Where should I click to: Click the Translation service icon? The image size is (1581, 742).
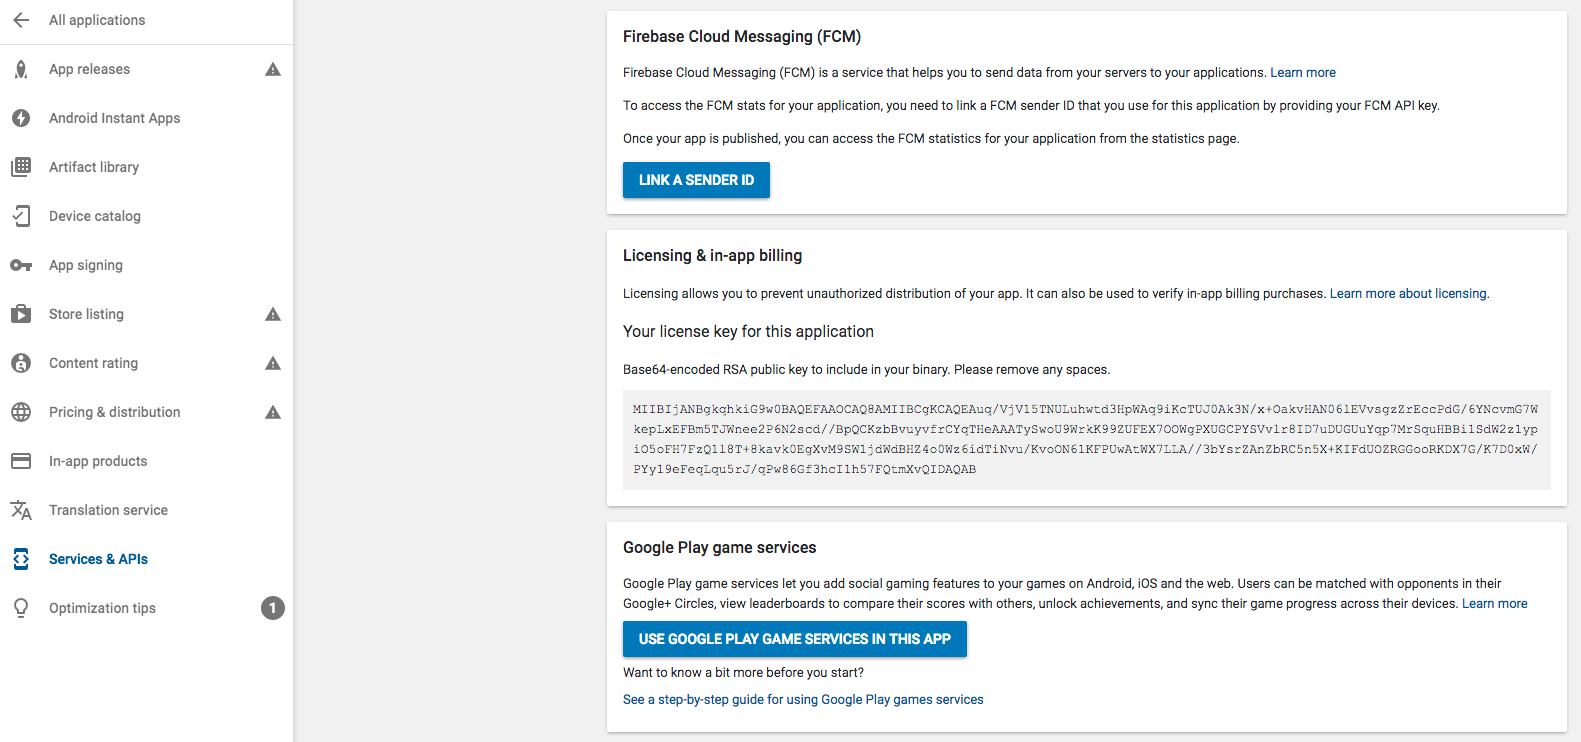(x=21, y=510)
